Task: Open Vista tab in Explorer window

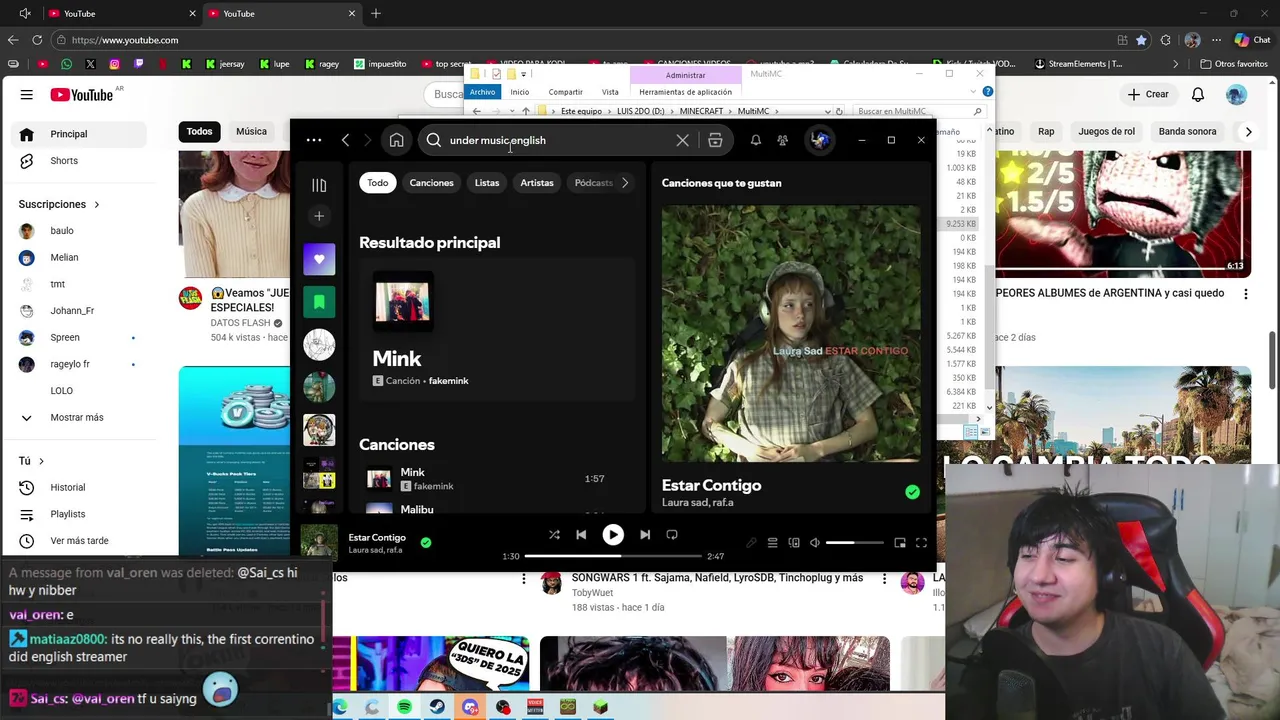Action: [x=610, y=92]
